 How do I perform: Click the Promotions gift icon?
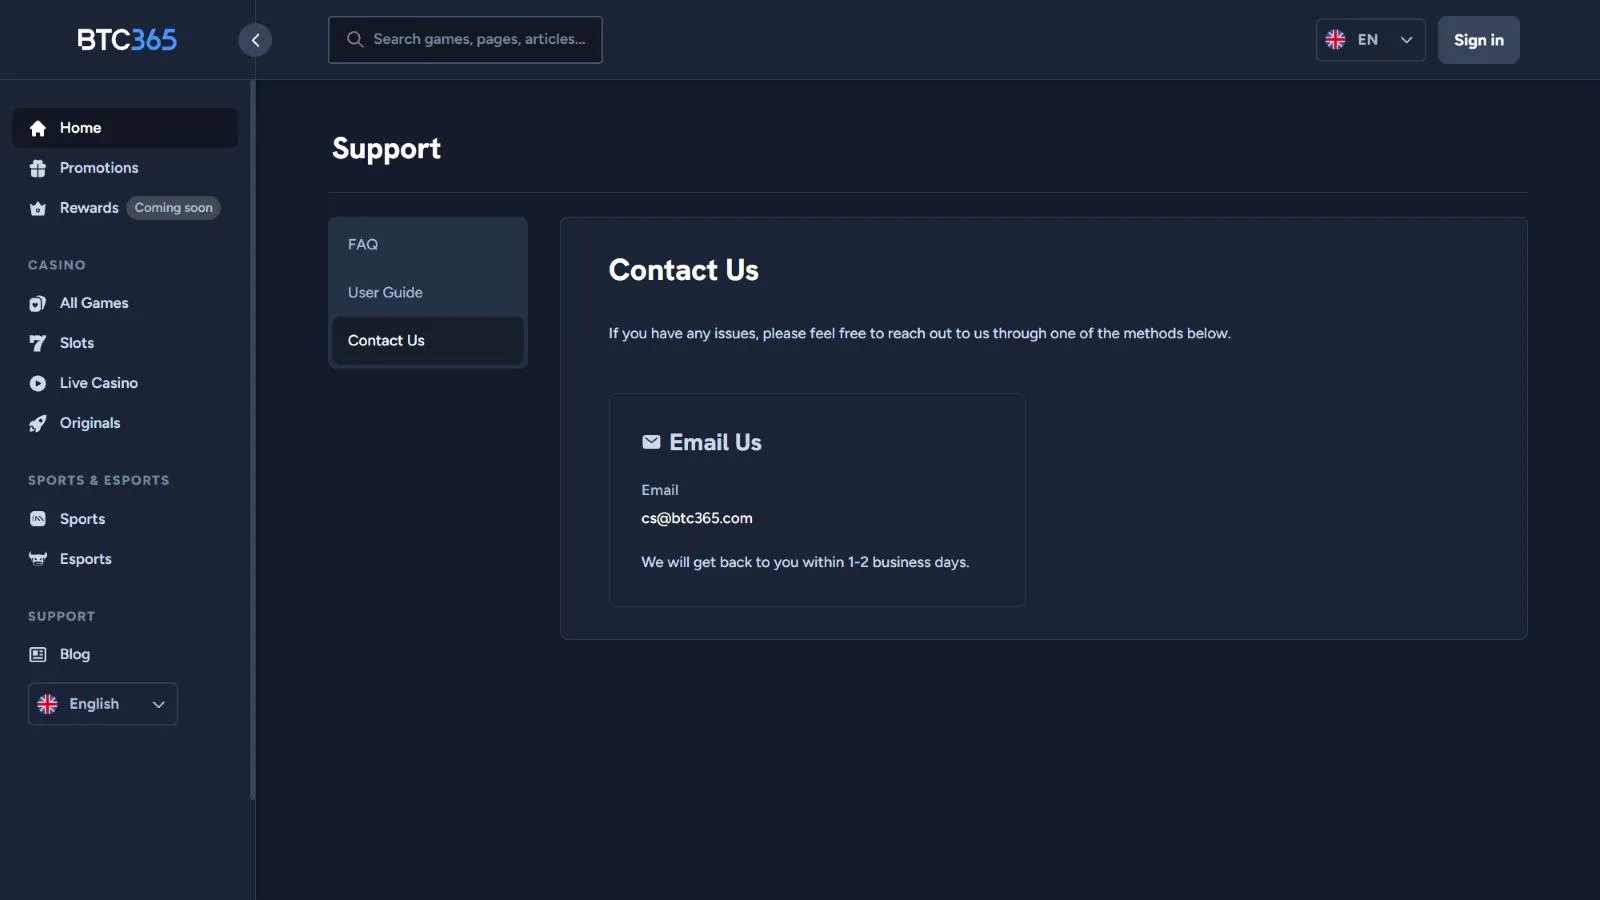coord(38,168)
